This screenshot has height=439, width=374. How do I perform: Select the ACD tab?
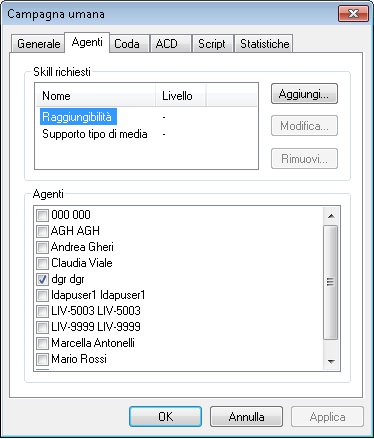click(x=170, y=44)
